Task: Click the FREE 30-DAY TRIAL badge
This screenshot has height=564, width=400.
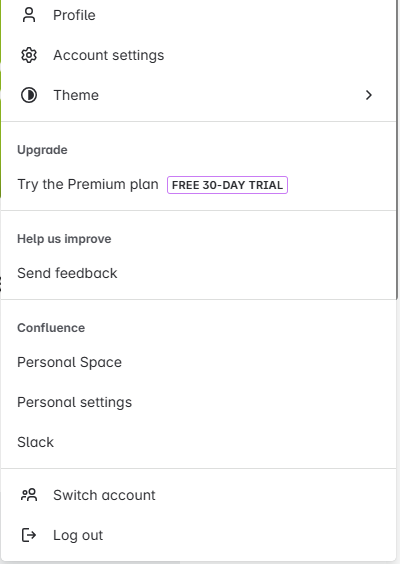Action: (x=227, y=185)
